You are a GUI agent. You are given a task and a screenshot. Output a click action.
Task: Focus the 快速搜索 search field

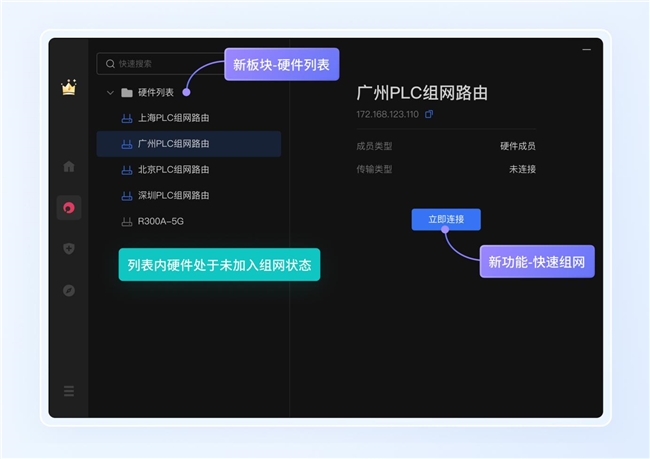coord(160,64)
